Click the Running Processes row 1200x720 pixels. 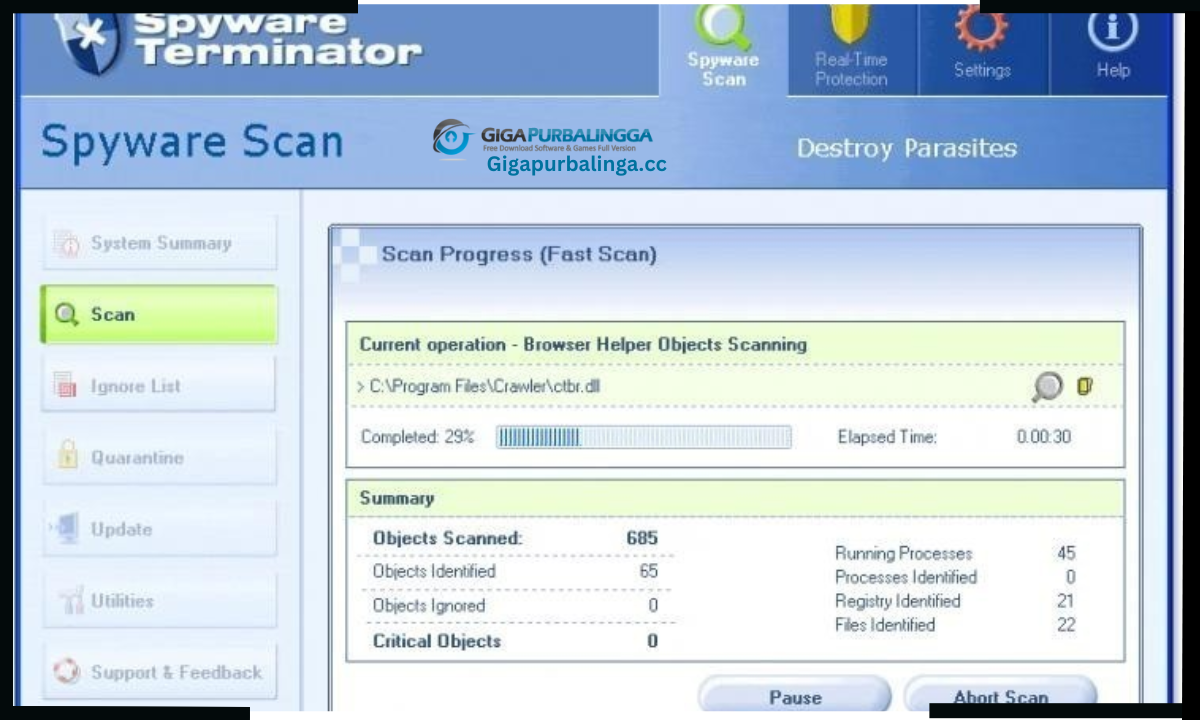point(955,553)
